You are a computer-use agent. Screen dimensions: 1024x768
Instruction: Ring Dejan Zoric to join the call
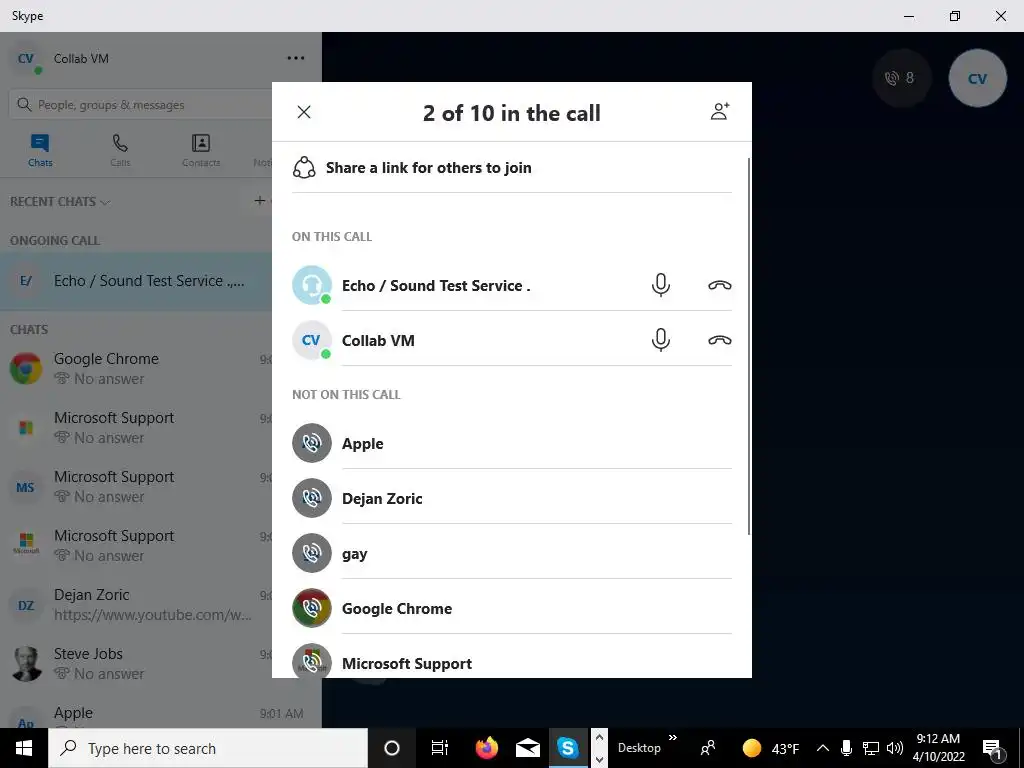(312, 498)
